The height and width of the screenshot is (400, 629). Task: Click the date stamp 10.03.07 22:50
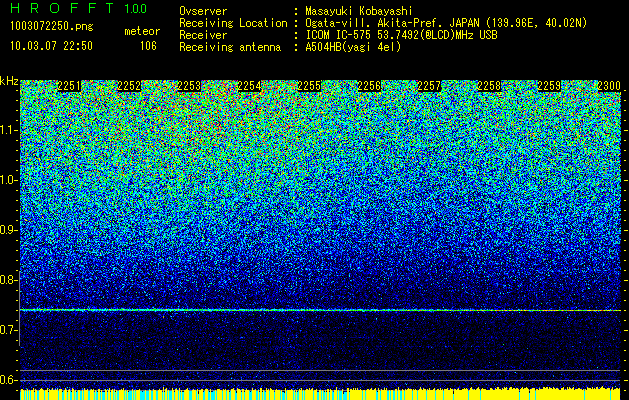pyautogui.click(x=51, y=46)
